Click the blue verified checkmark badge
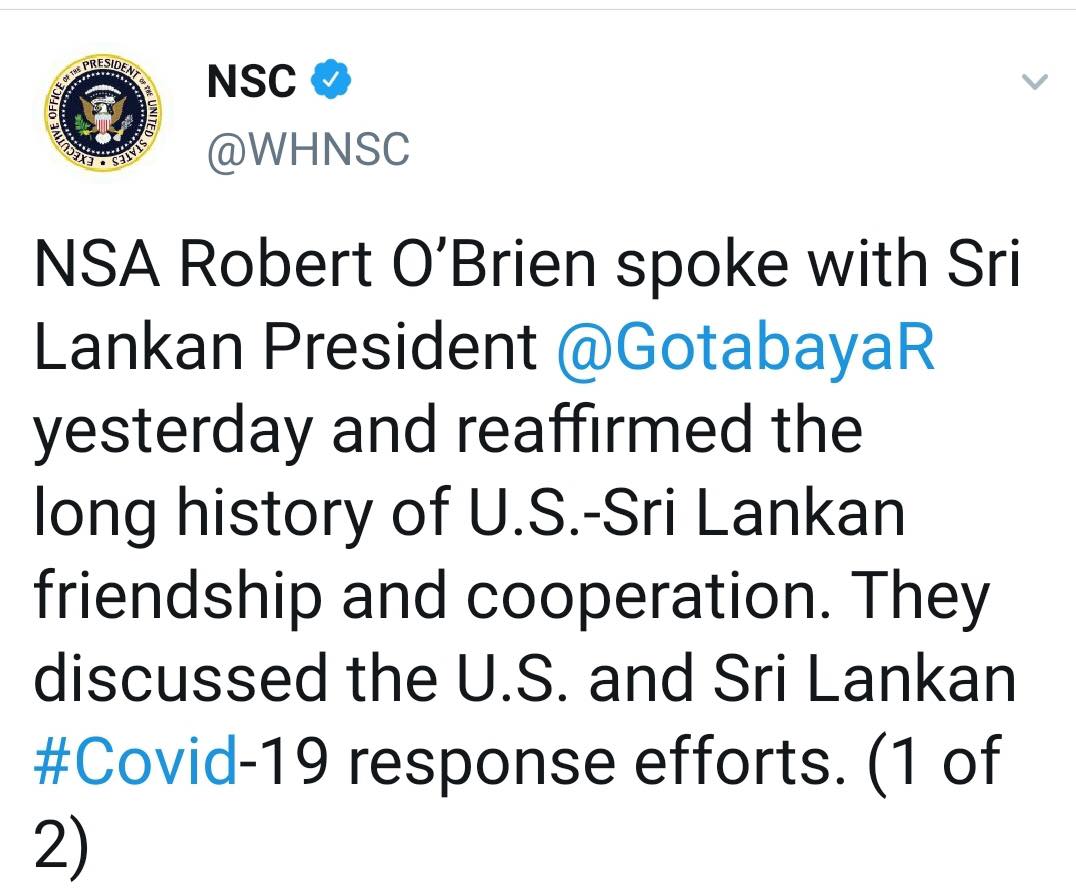1076x895 pixels. pyautogui.click(x=332, y=81)
